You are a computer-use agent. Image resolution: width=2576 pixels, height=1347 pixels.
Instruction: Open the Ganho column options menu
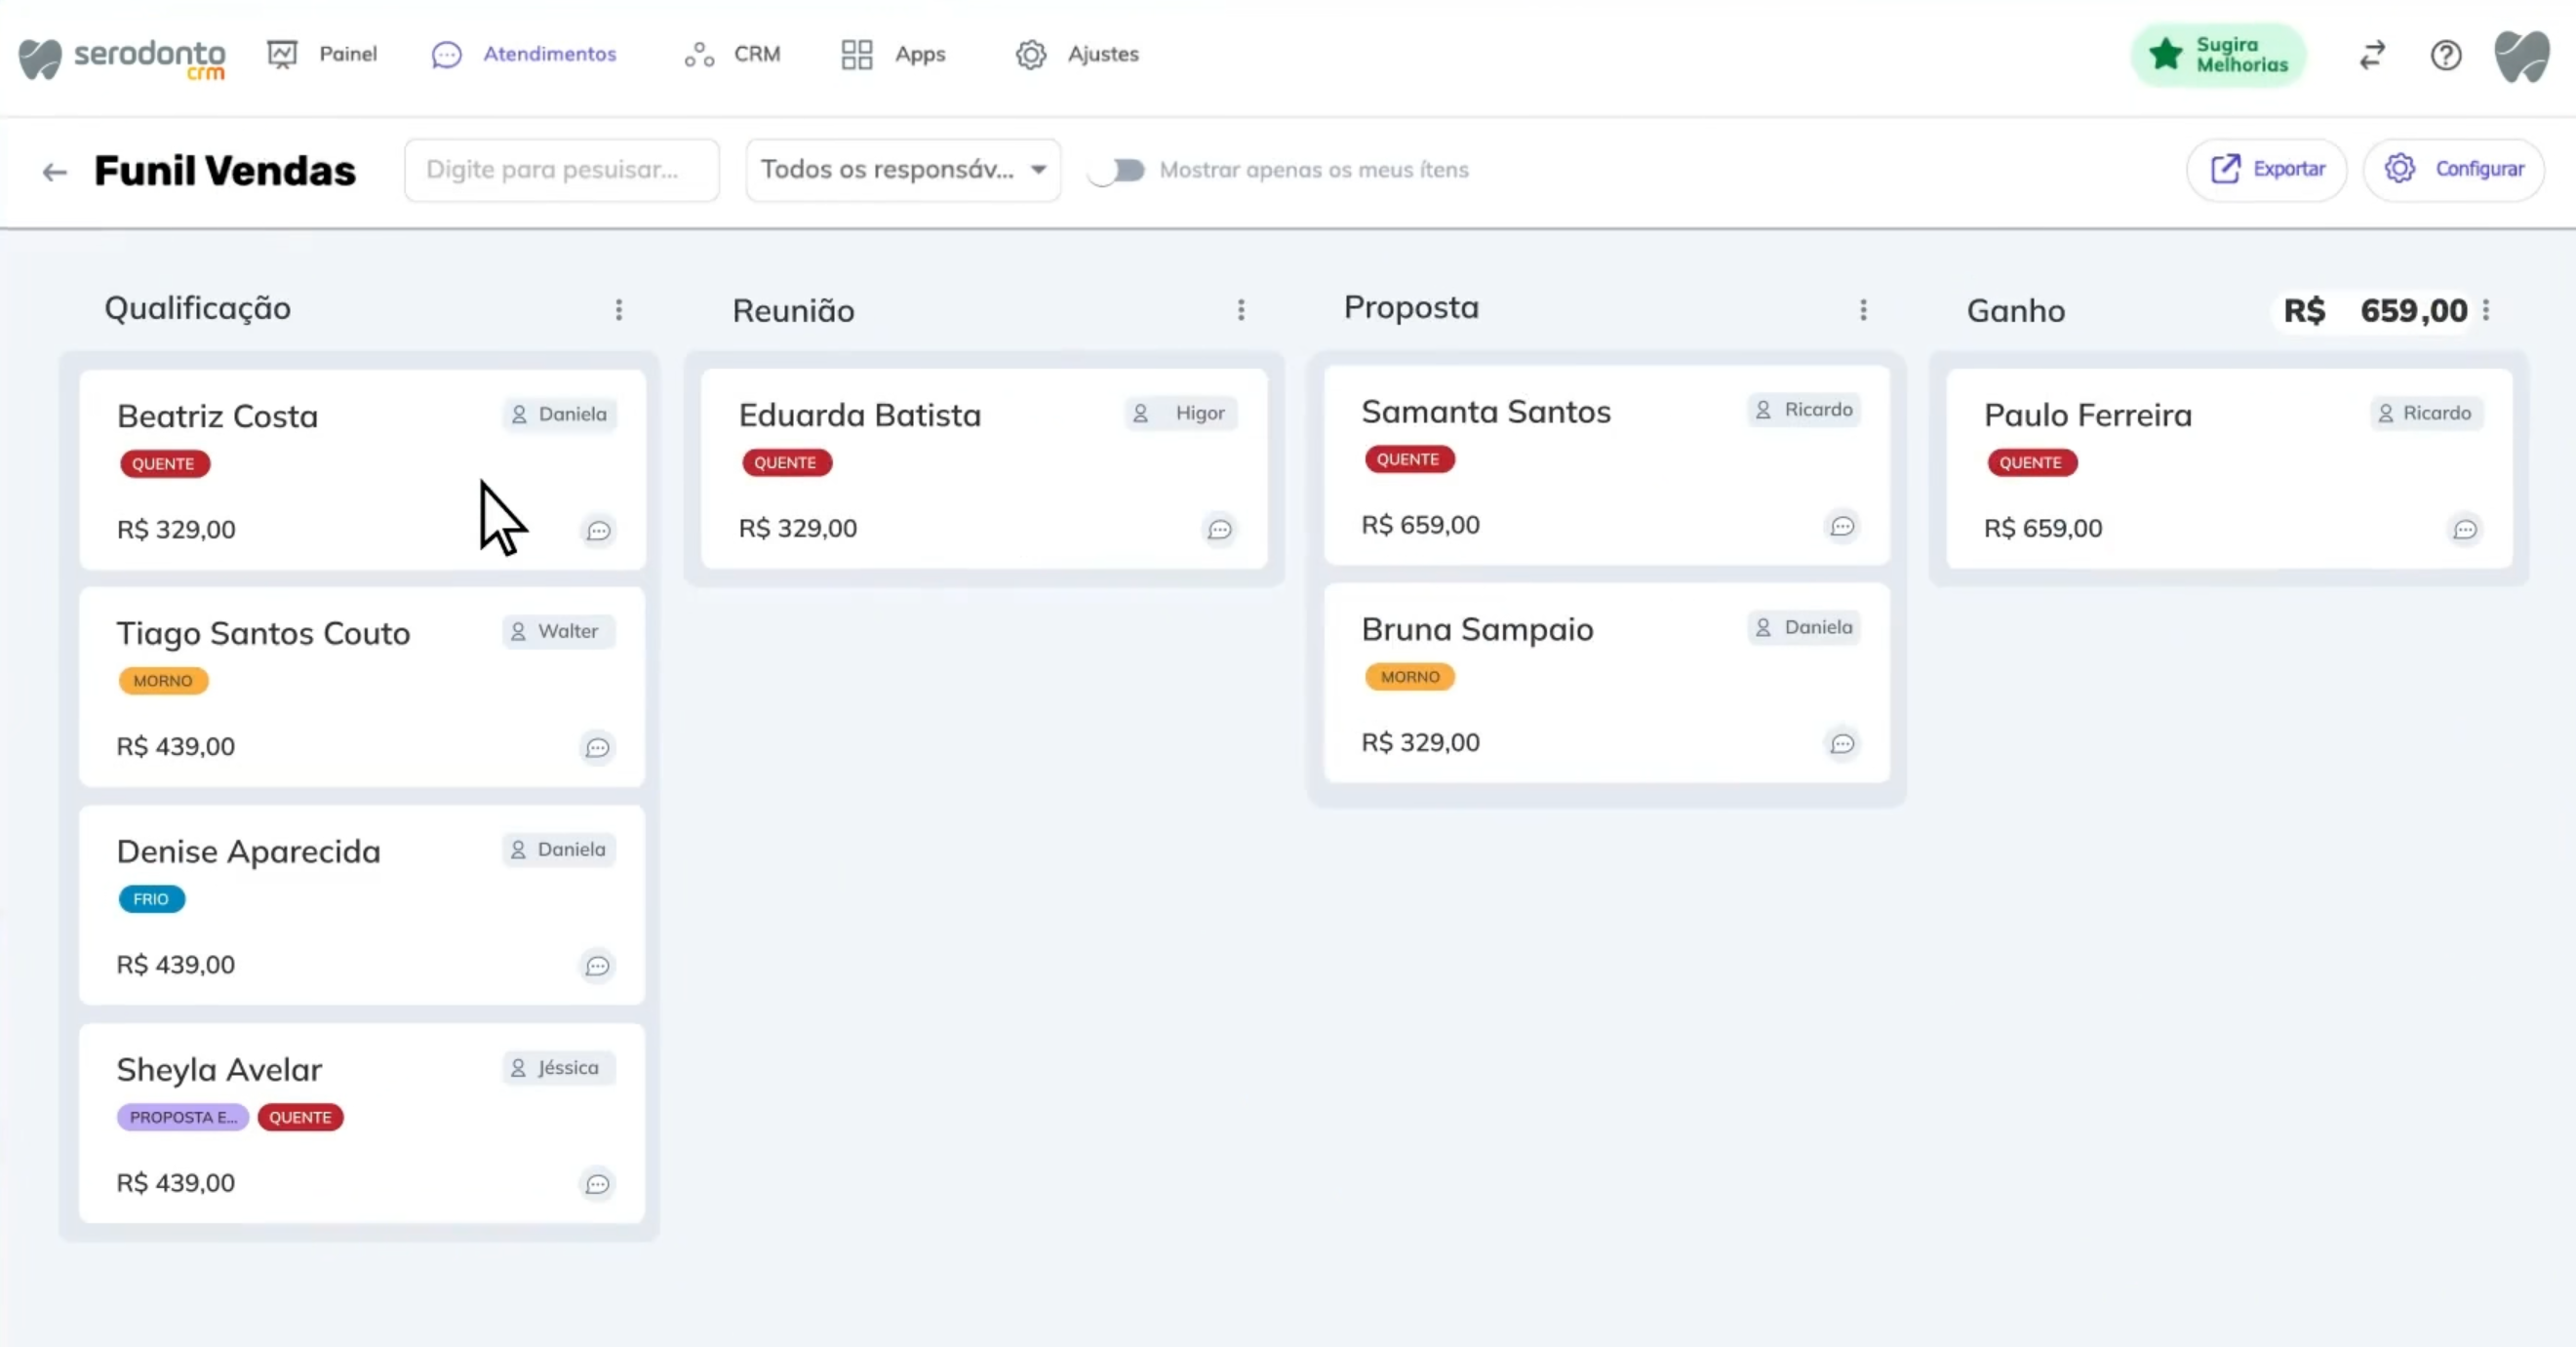point(2486,310)
